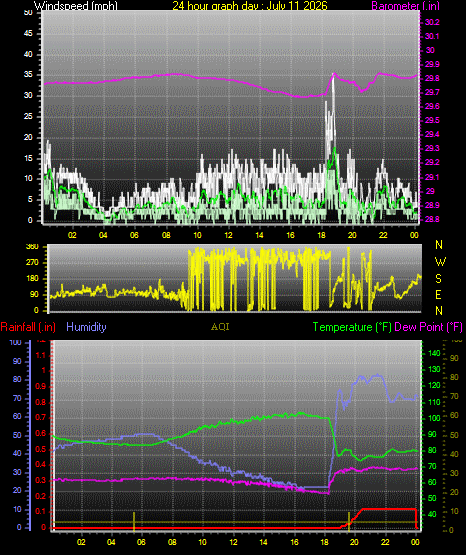Click the '45' windspeed scale value
The width and height of the screenshot is (466, 555).
pyautogui.click(x=28, y=34)
